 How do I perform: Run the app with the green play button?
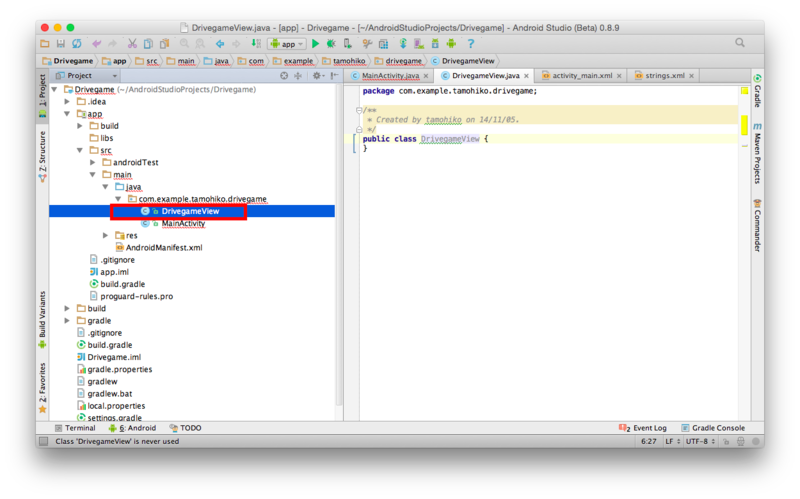click(x=315, y=44)
